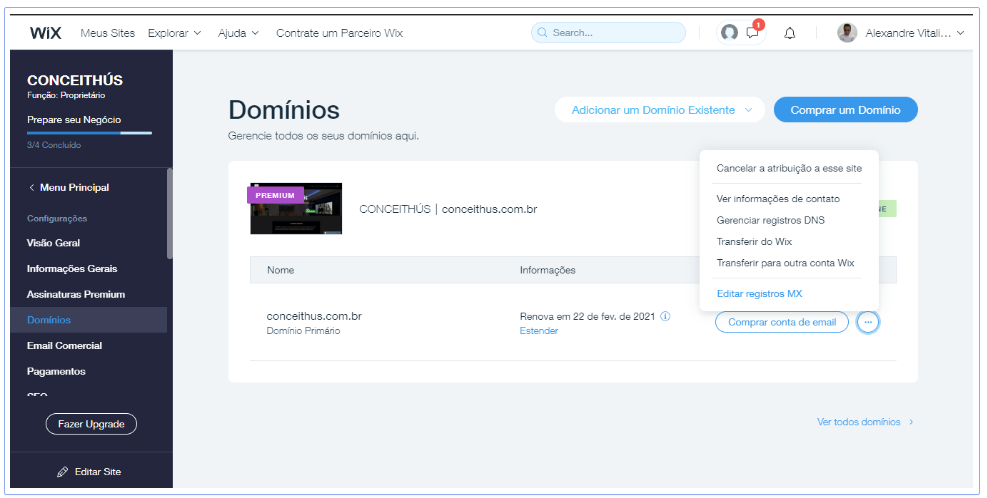
Task: Click the pencil icon next to Editar Site
Action: (62, 471)
